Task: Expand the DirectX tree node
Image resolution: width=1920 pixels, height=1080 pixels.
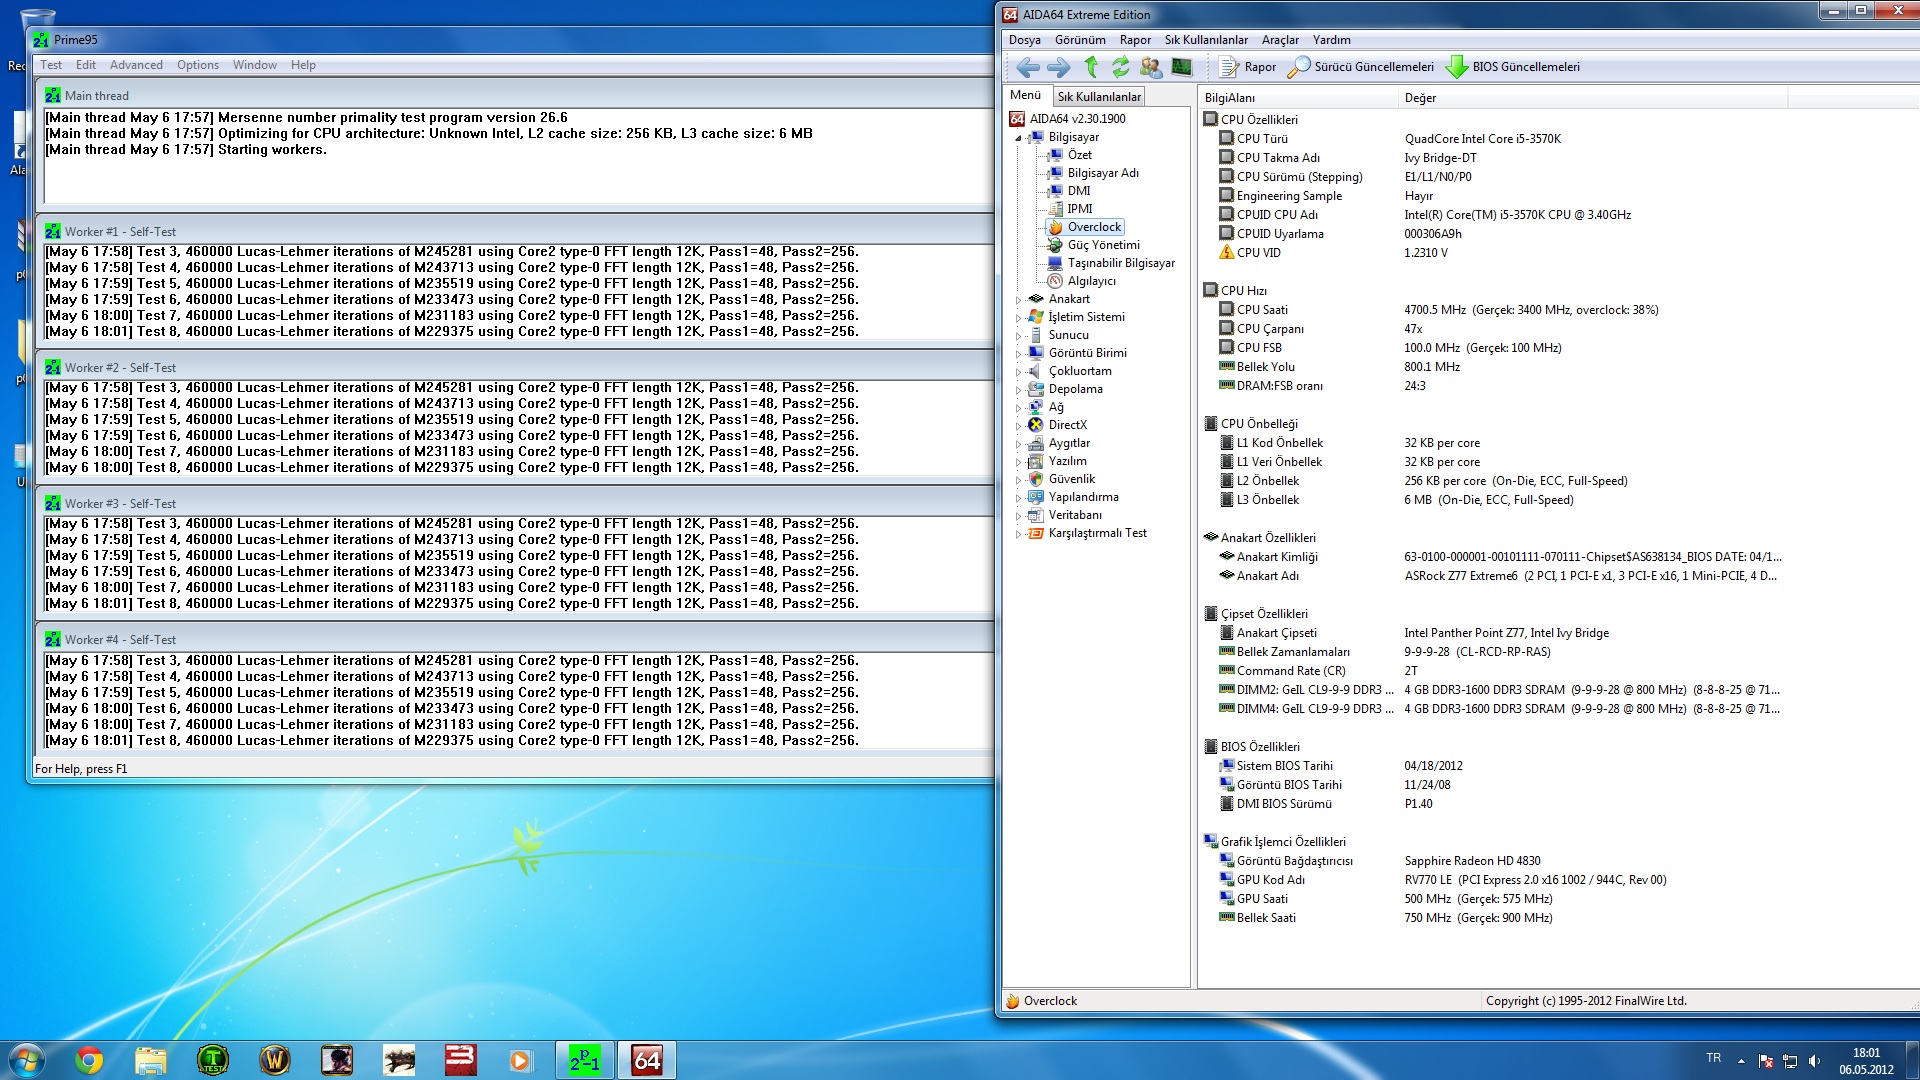Action: coord(1018,426)
